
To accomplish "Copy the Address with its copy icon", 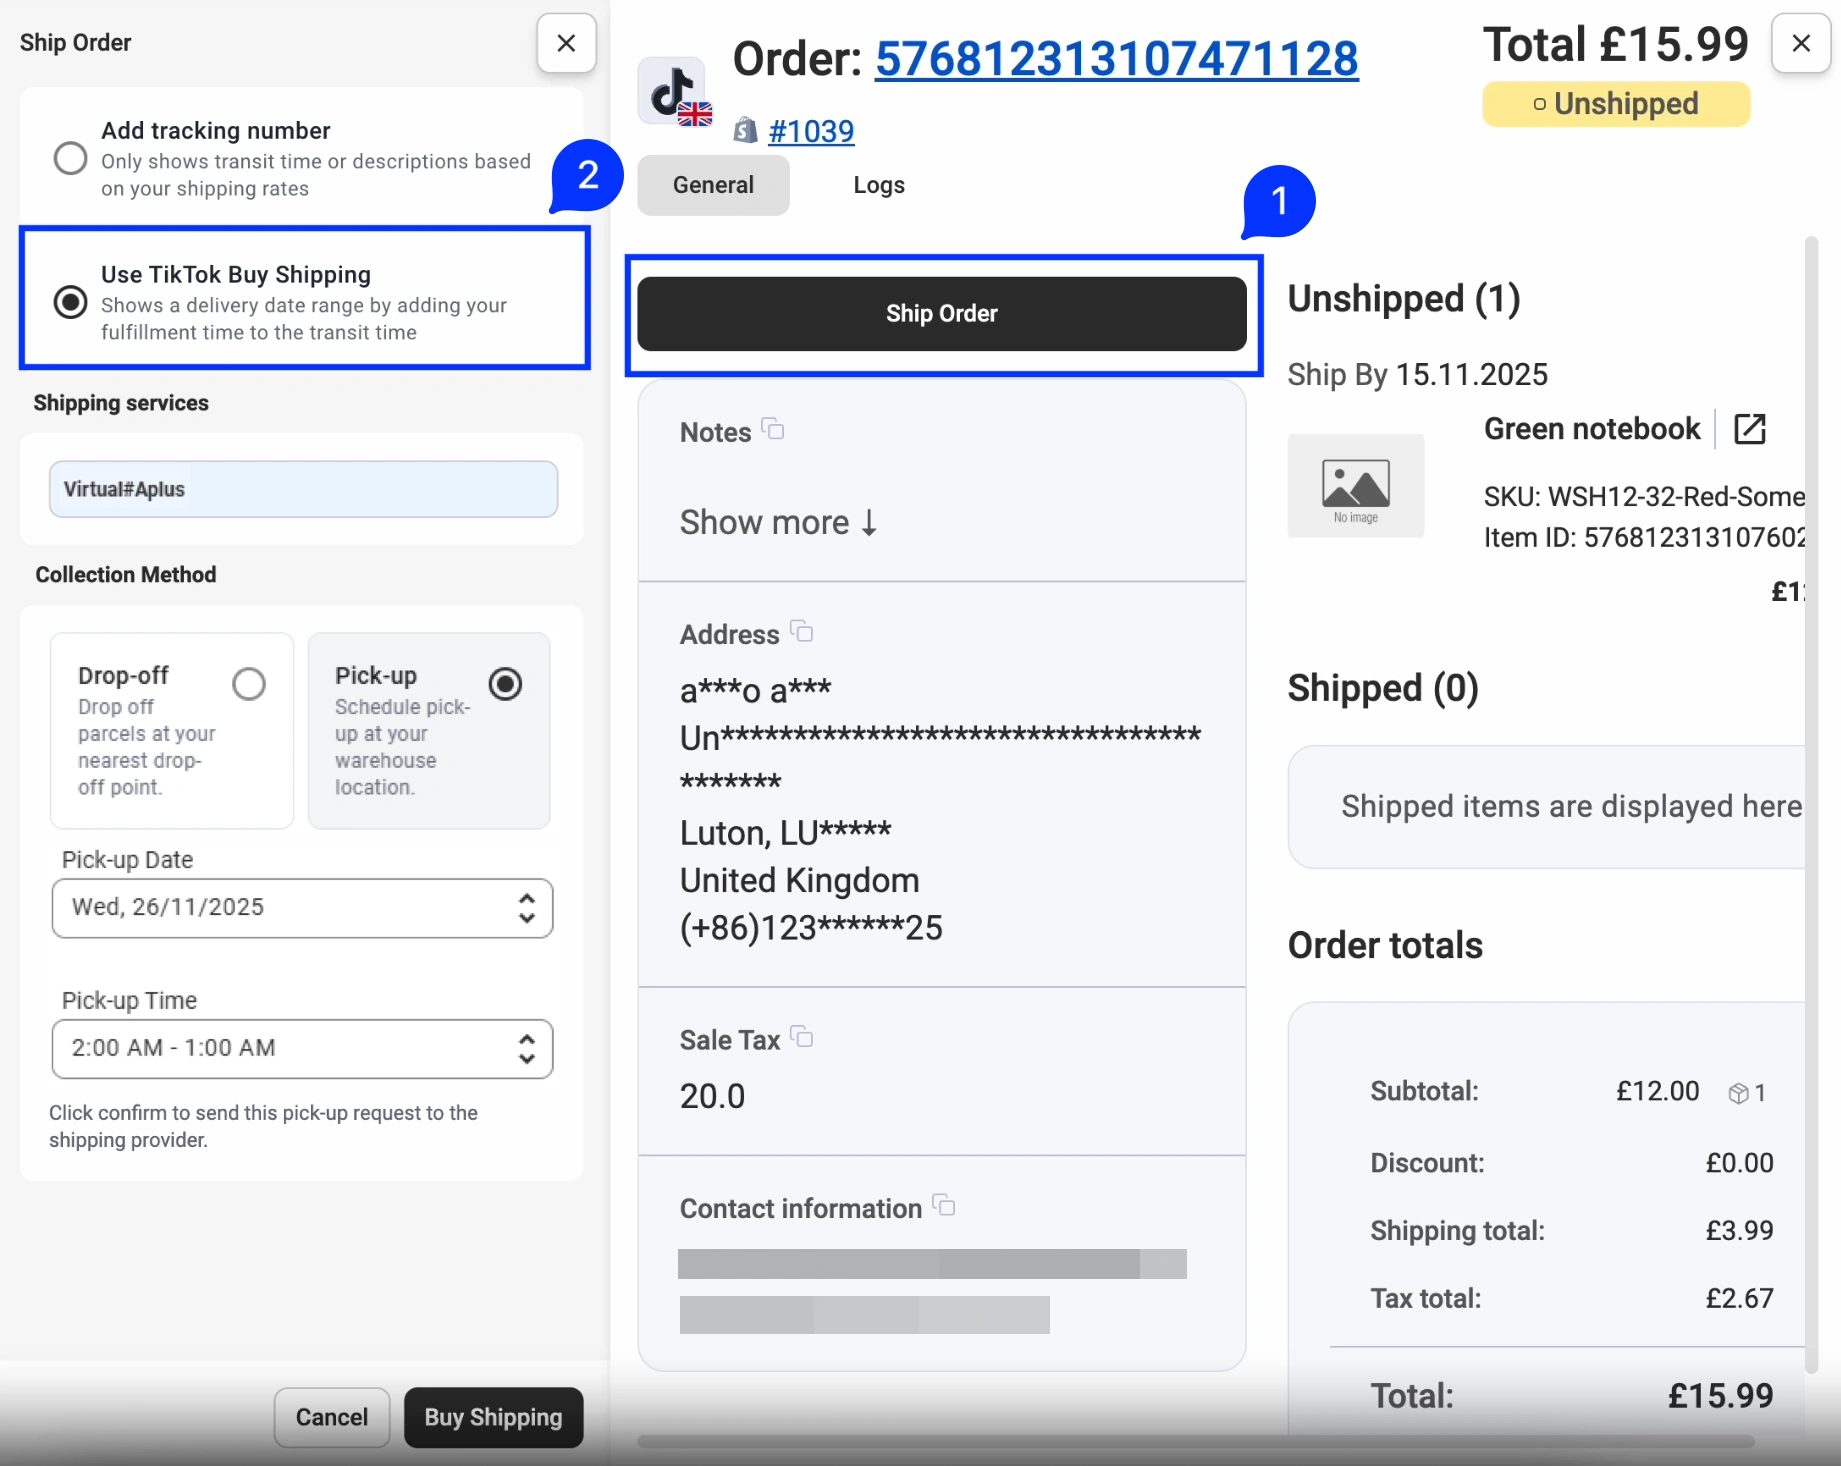I will tap(802, 632).
